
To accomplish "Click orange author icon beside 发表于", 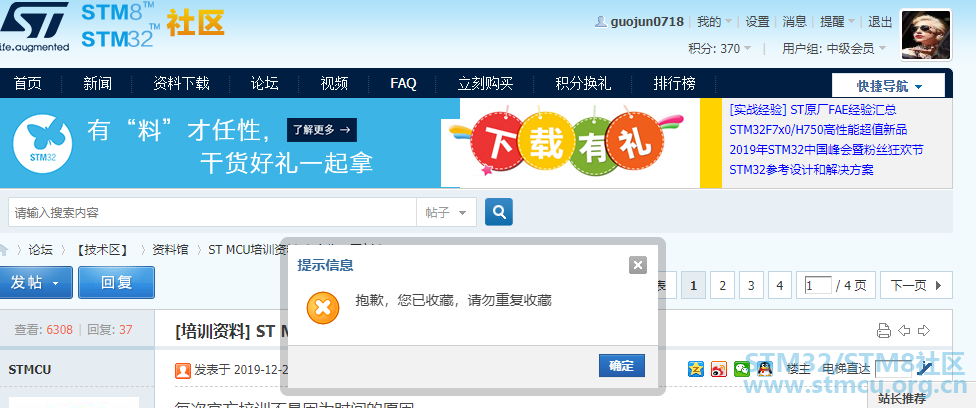I will 183,371.
